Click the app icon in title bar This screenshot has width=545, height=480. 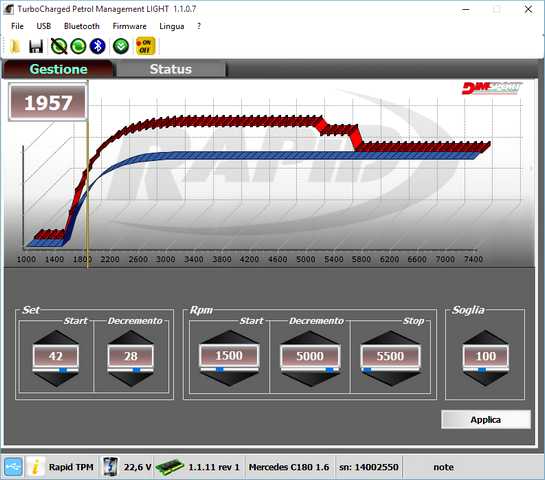pyautogui.click(x=8, y=9)
